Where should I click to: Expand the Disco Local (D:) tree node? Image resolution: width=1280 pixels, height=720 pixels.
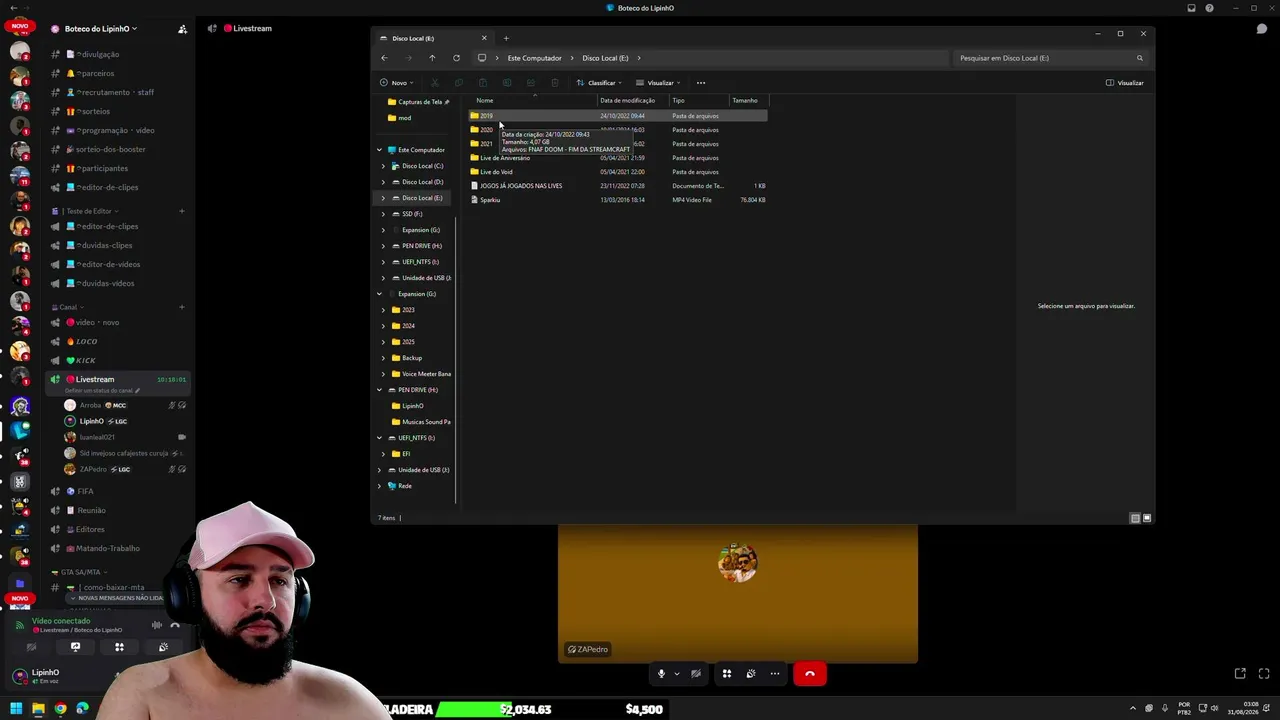[x=383, y=182]
